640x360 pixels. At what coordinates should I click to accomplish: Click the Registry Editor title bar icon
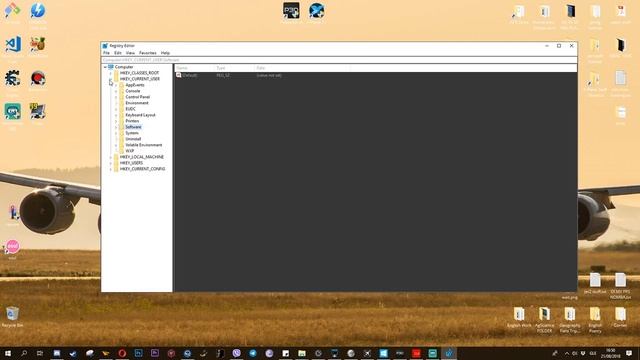(x=105, y=46)
